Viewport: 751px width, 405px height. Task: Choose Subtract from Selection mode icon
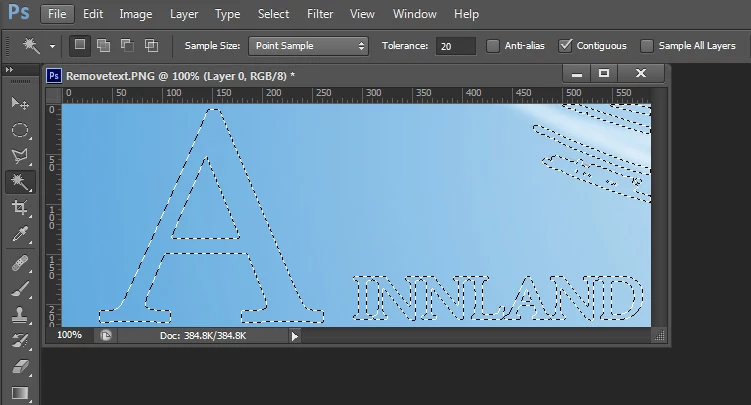click(127, 45)
